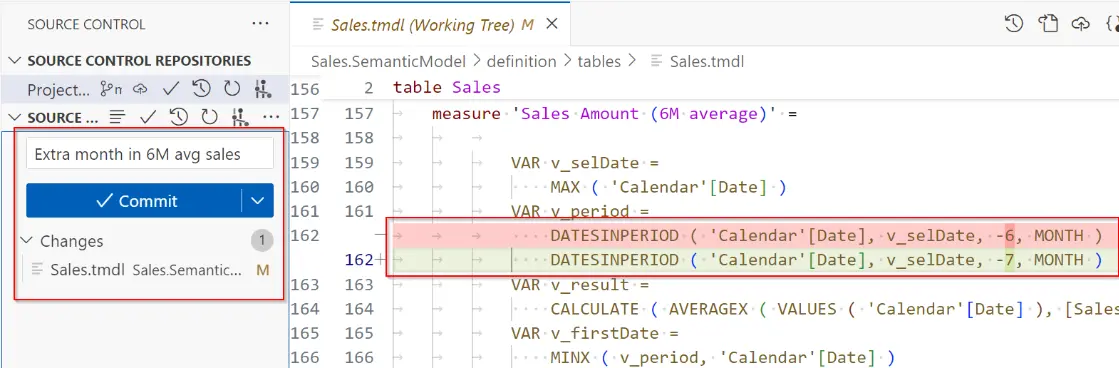Click refresh icon in Project repository row

(232, 89)
